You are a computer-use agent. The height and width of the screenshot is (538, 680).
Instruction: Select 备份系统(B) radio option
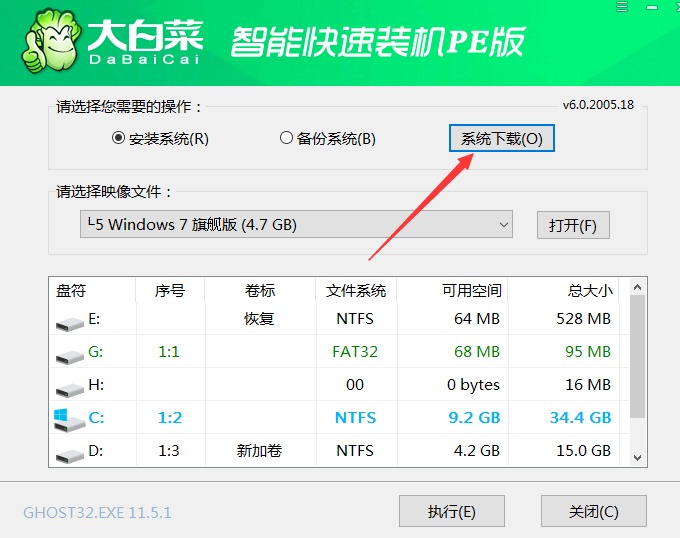point(327,139)
